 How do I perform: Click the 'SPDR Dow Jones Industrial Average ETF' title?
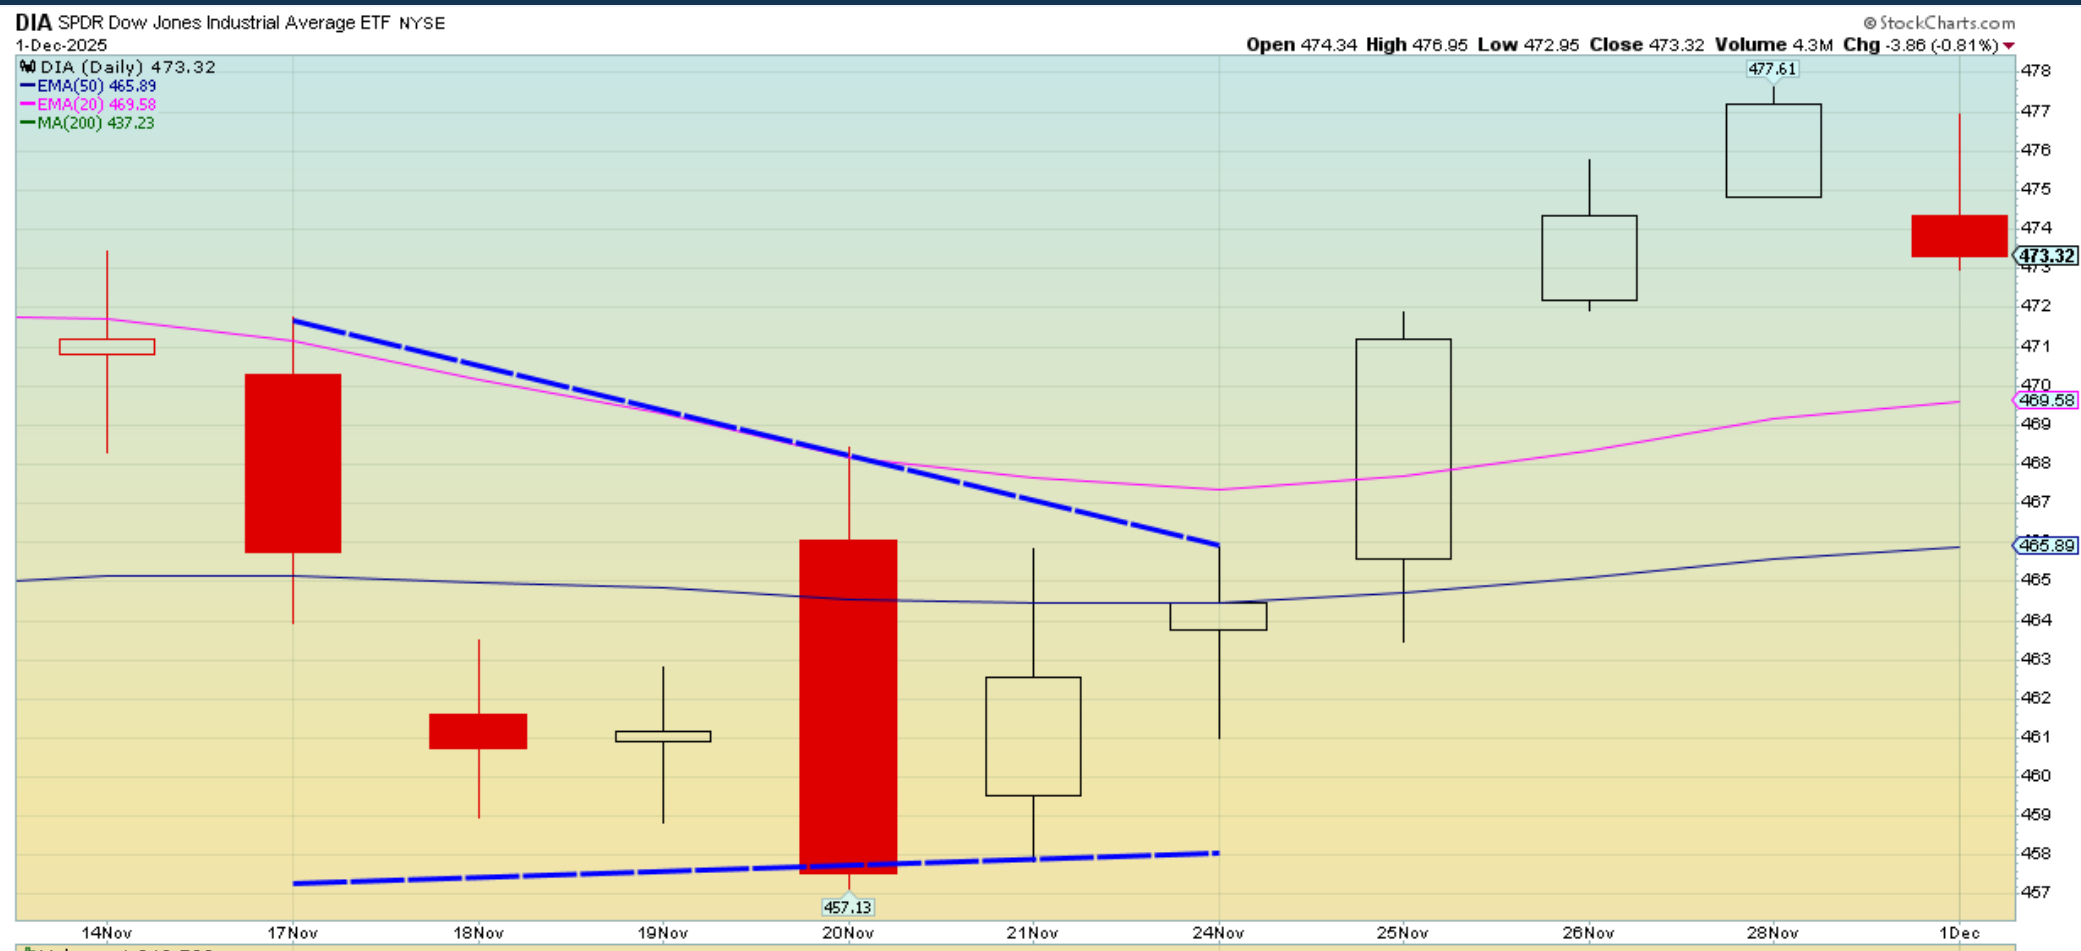(224, 22)
